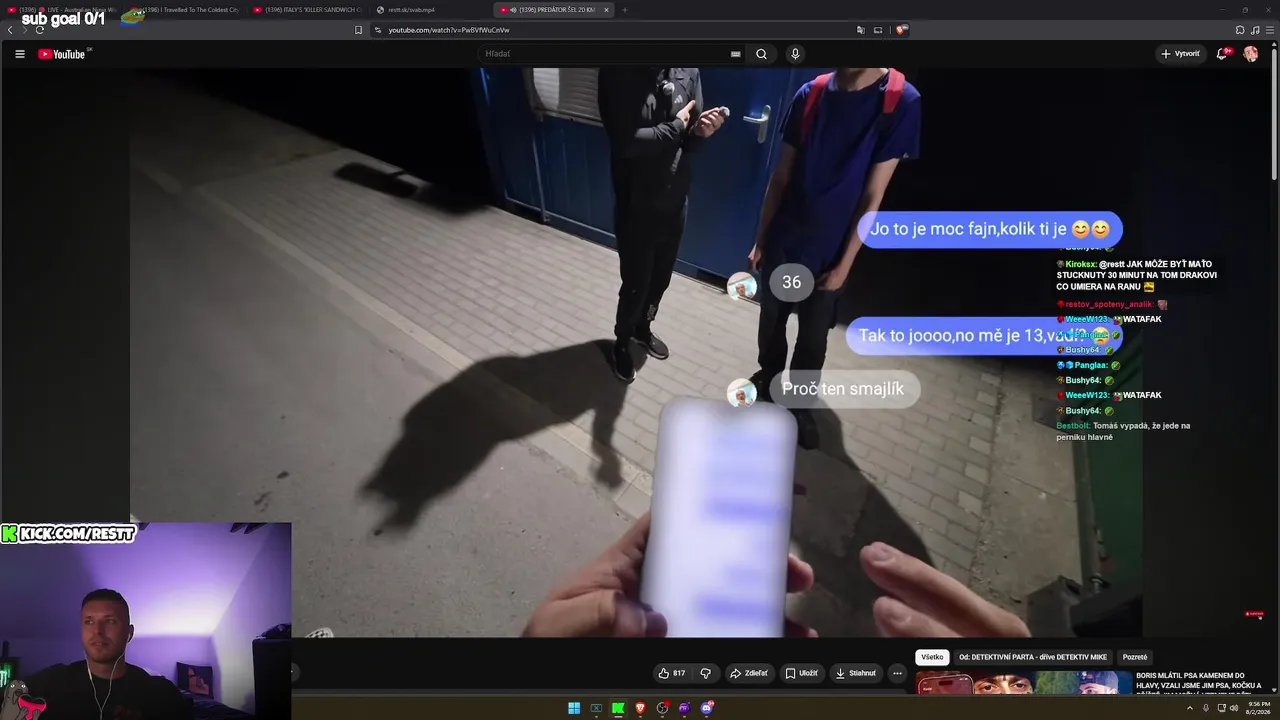Click the Zdieľať share button
This screenshot has height=720, width=1280.
(748, 673)
